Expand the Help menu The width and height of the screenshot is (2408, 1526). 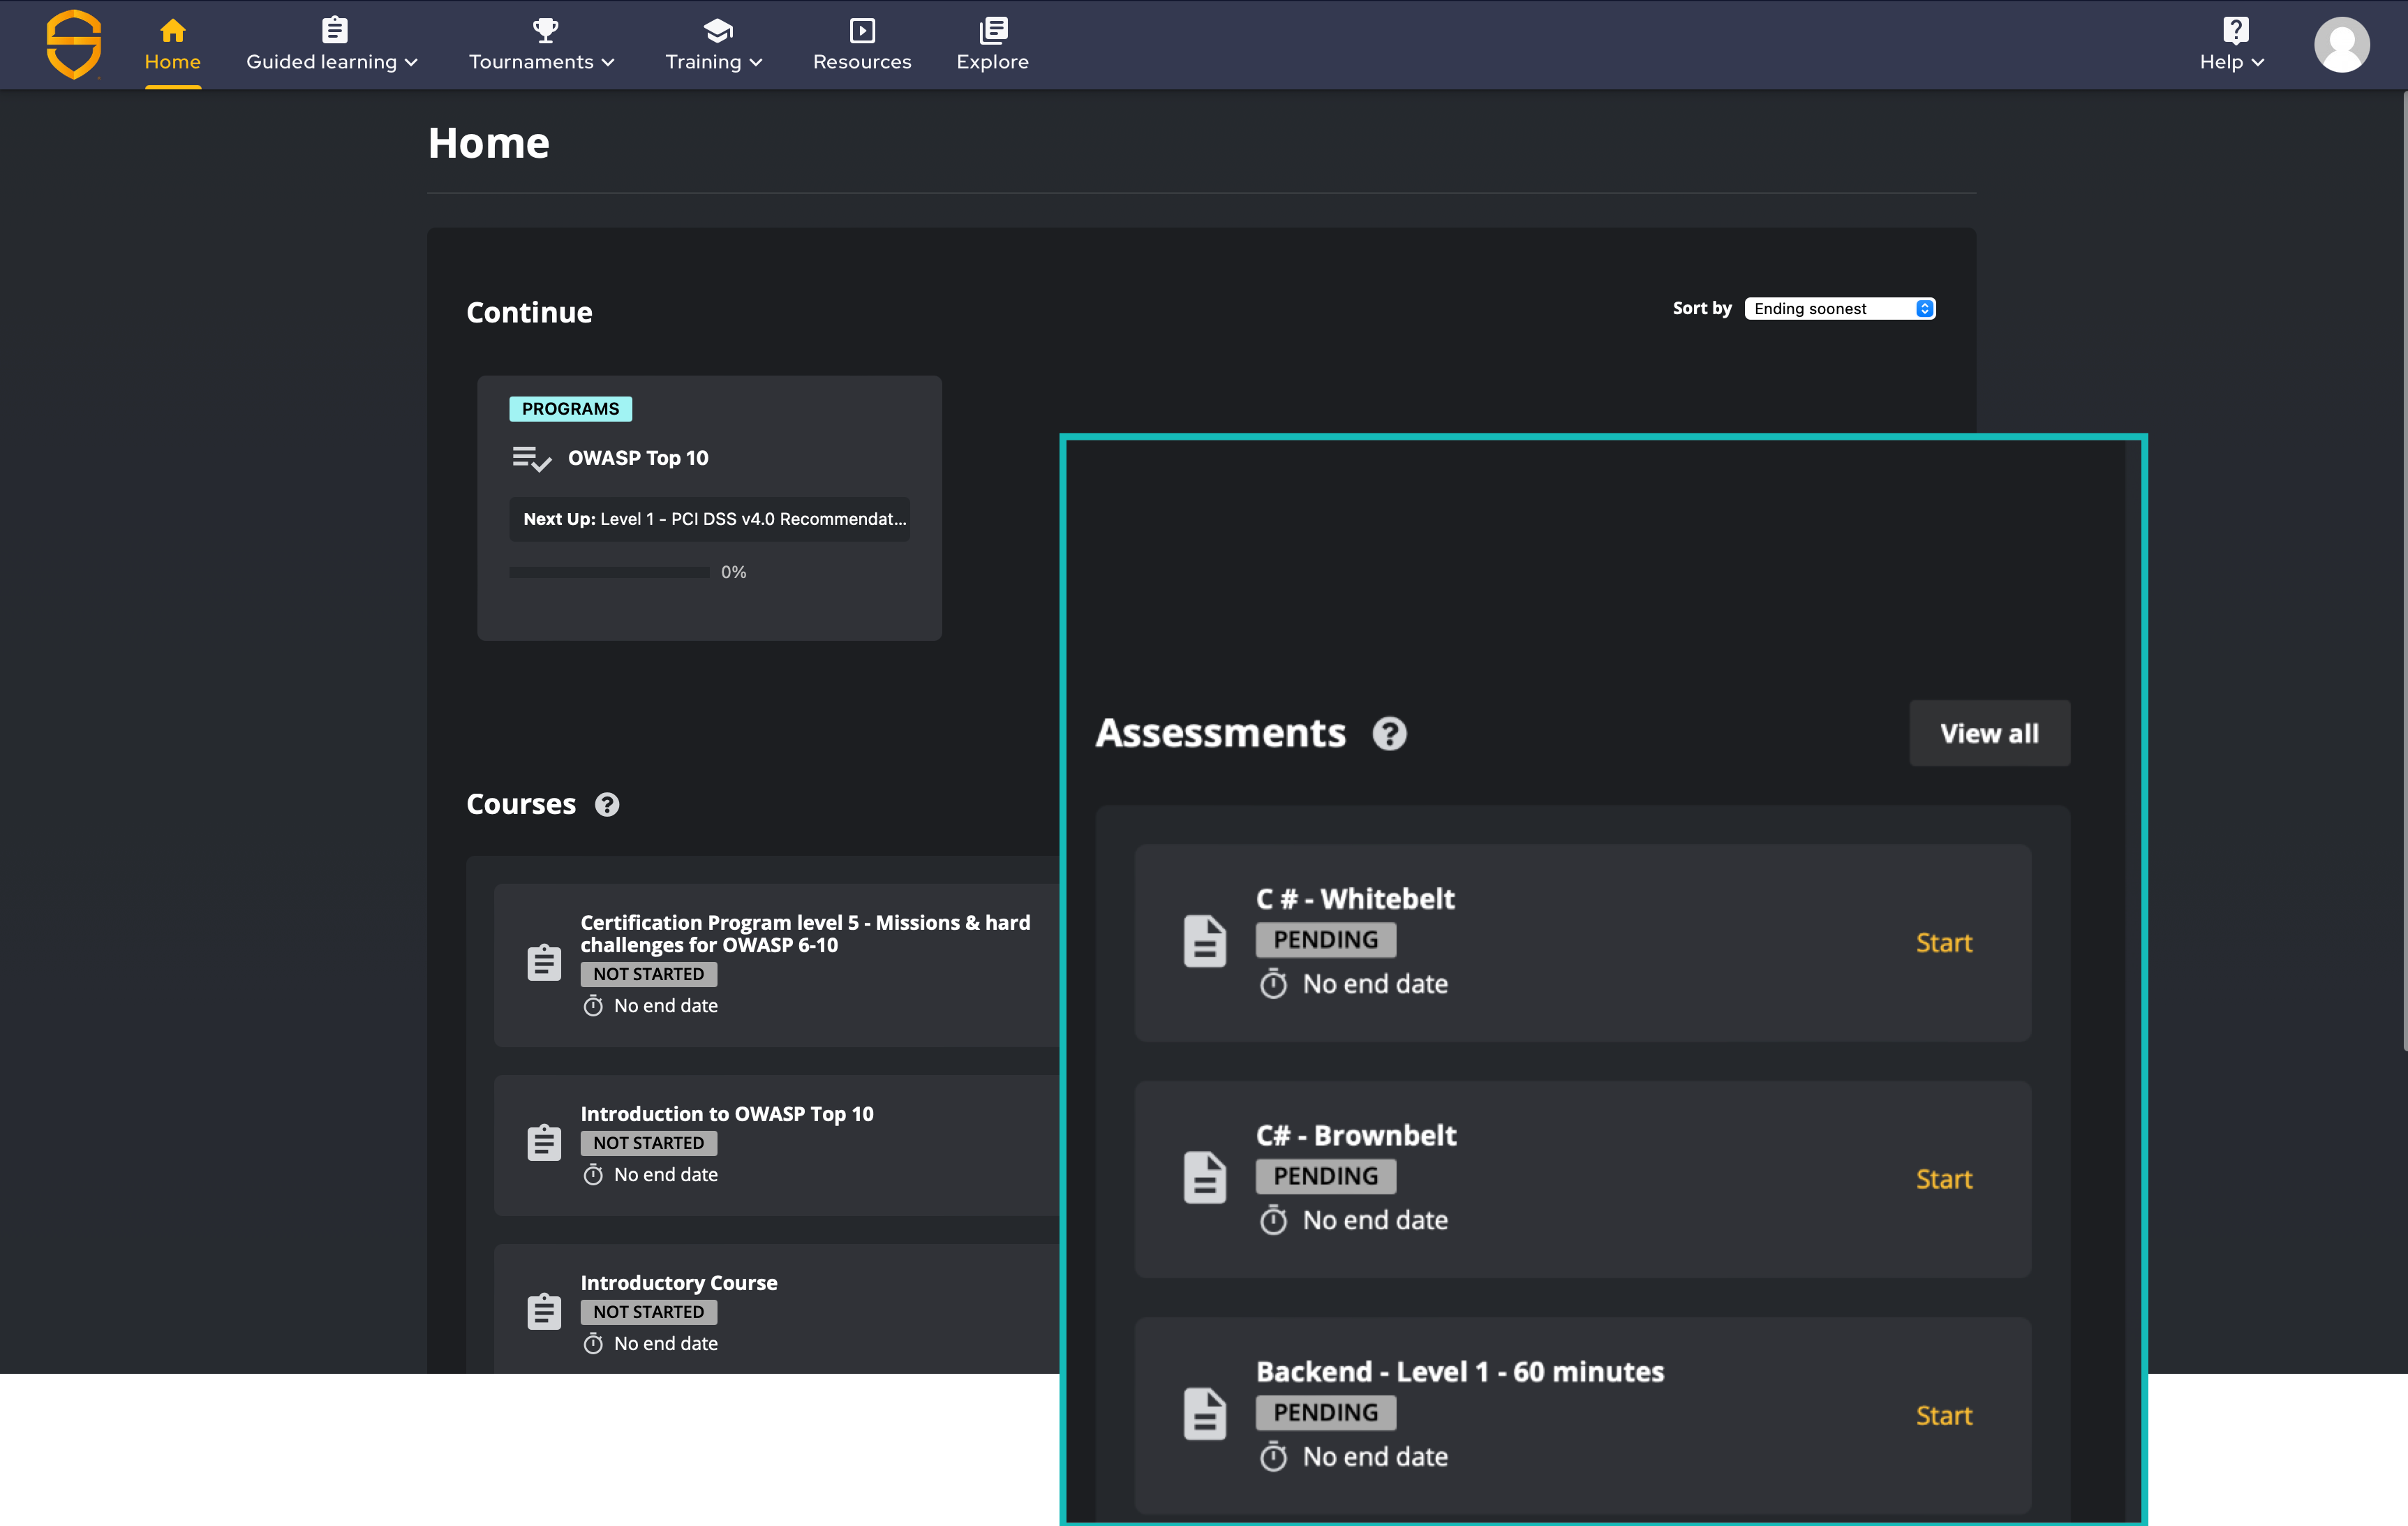[x=2232, y=62]
